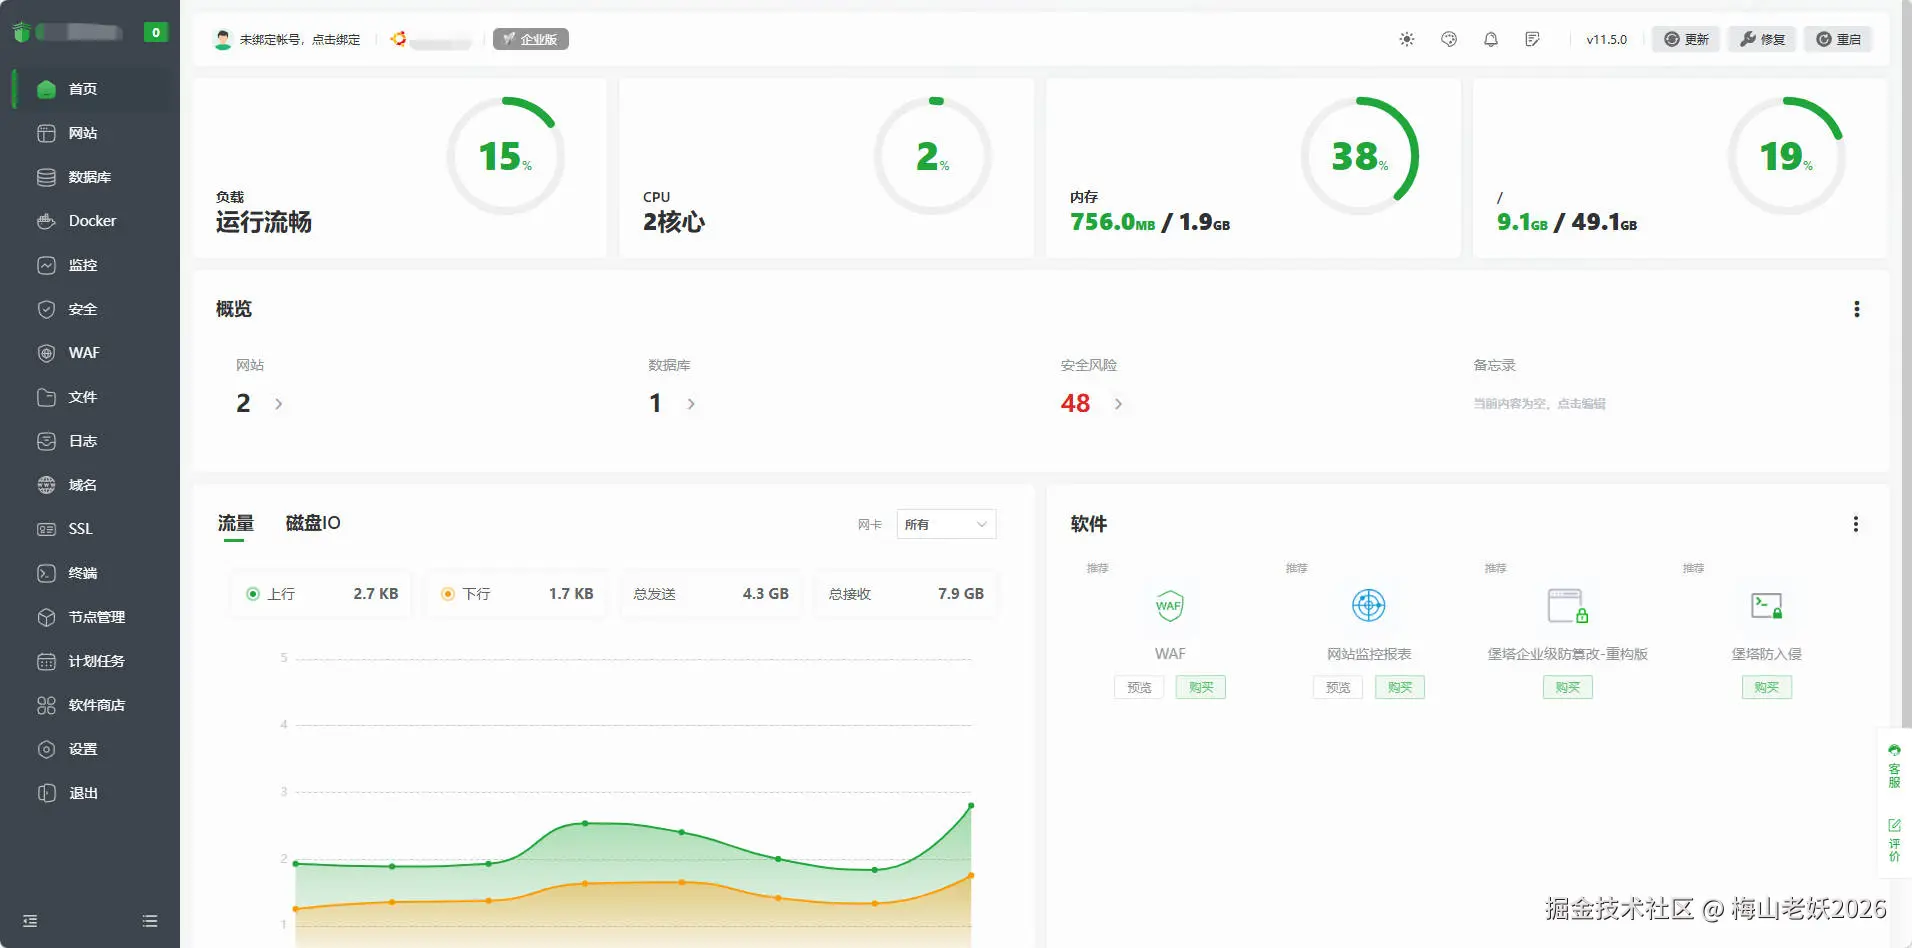Click the 总接收 7.9 GB value

(x=961, y=594)
